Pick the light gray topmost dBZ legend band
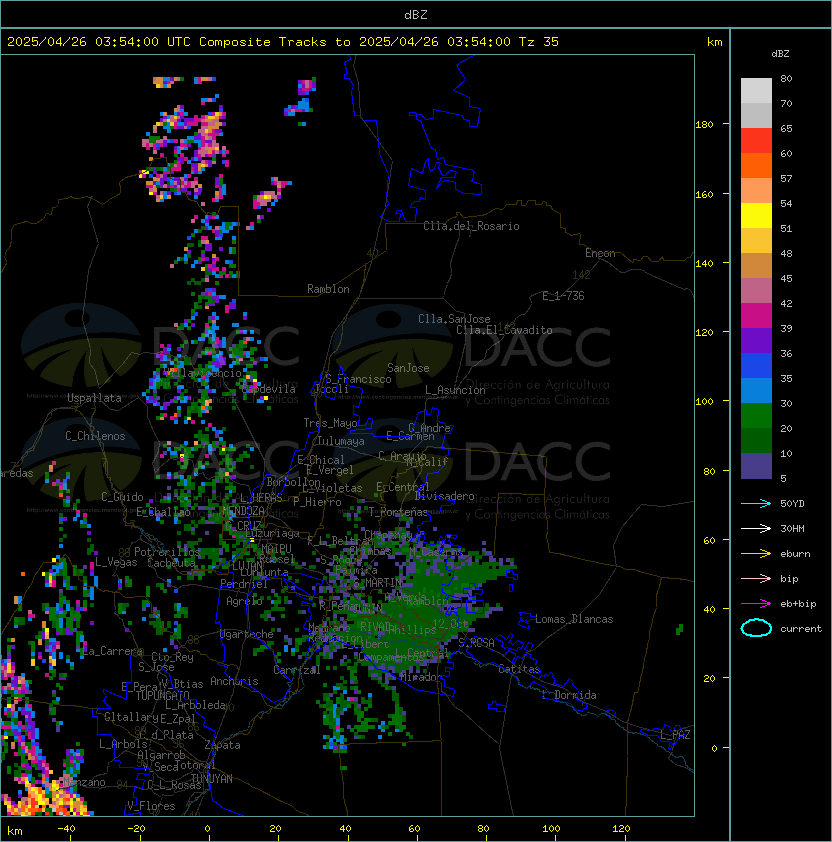This screenshot has width=832, height=842. 756,91
